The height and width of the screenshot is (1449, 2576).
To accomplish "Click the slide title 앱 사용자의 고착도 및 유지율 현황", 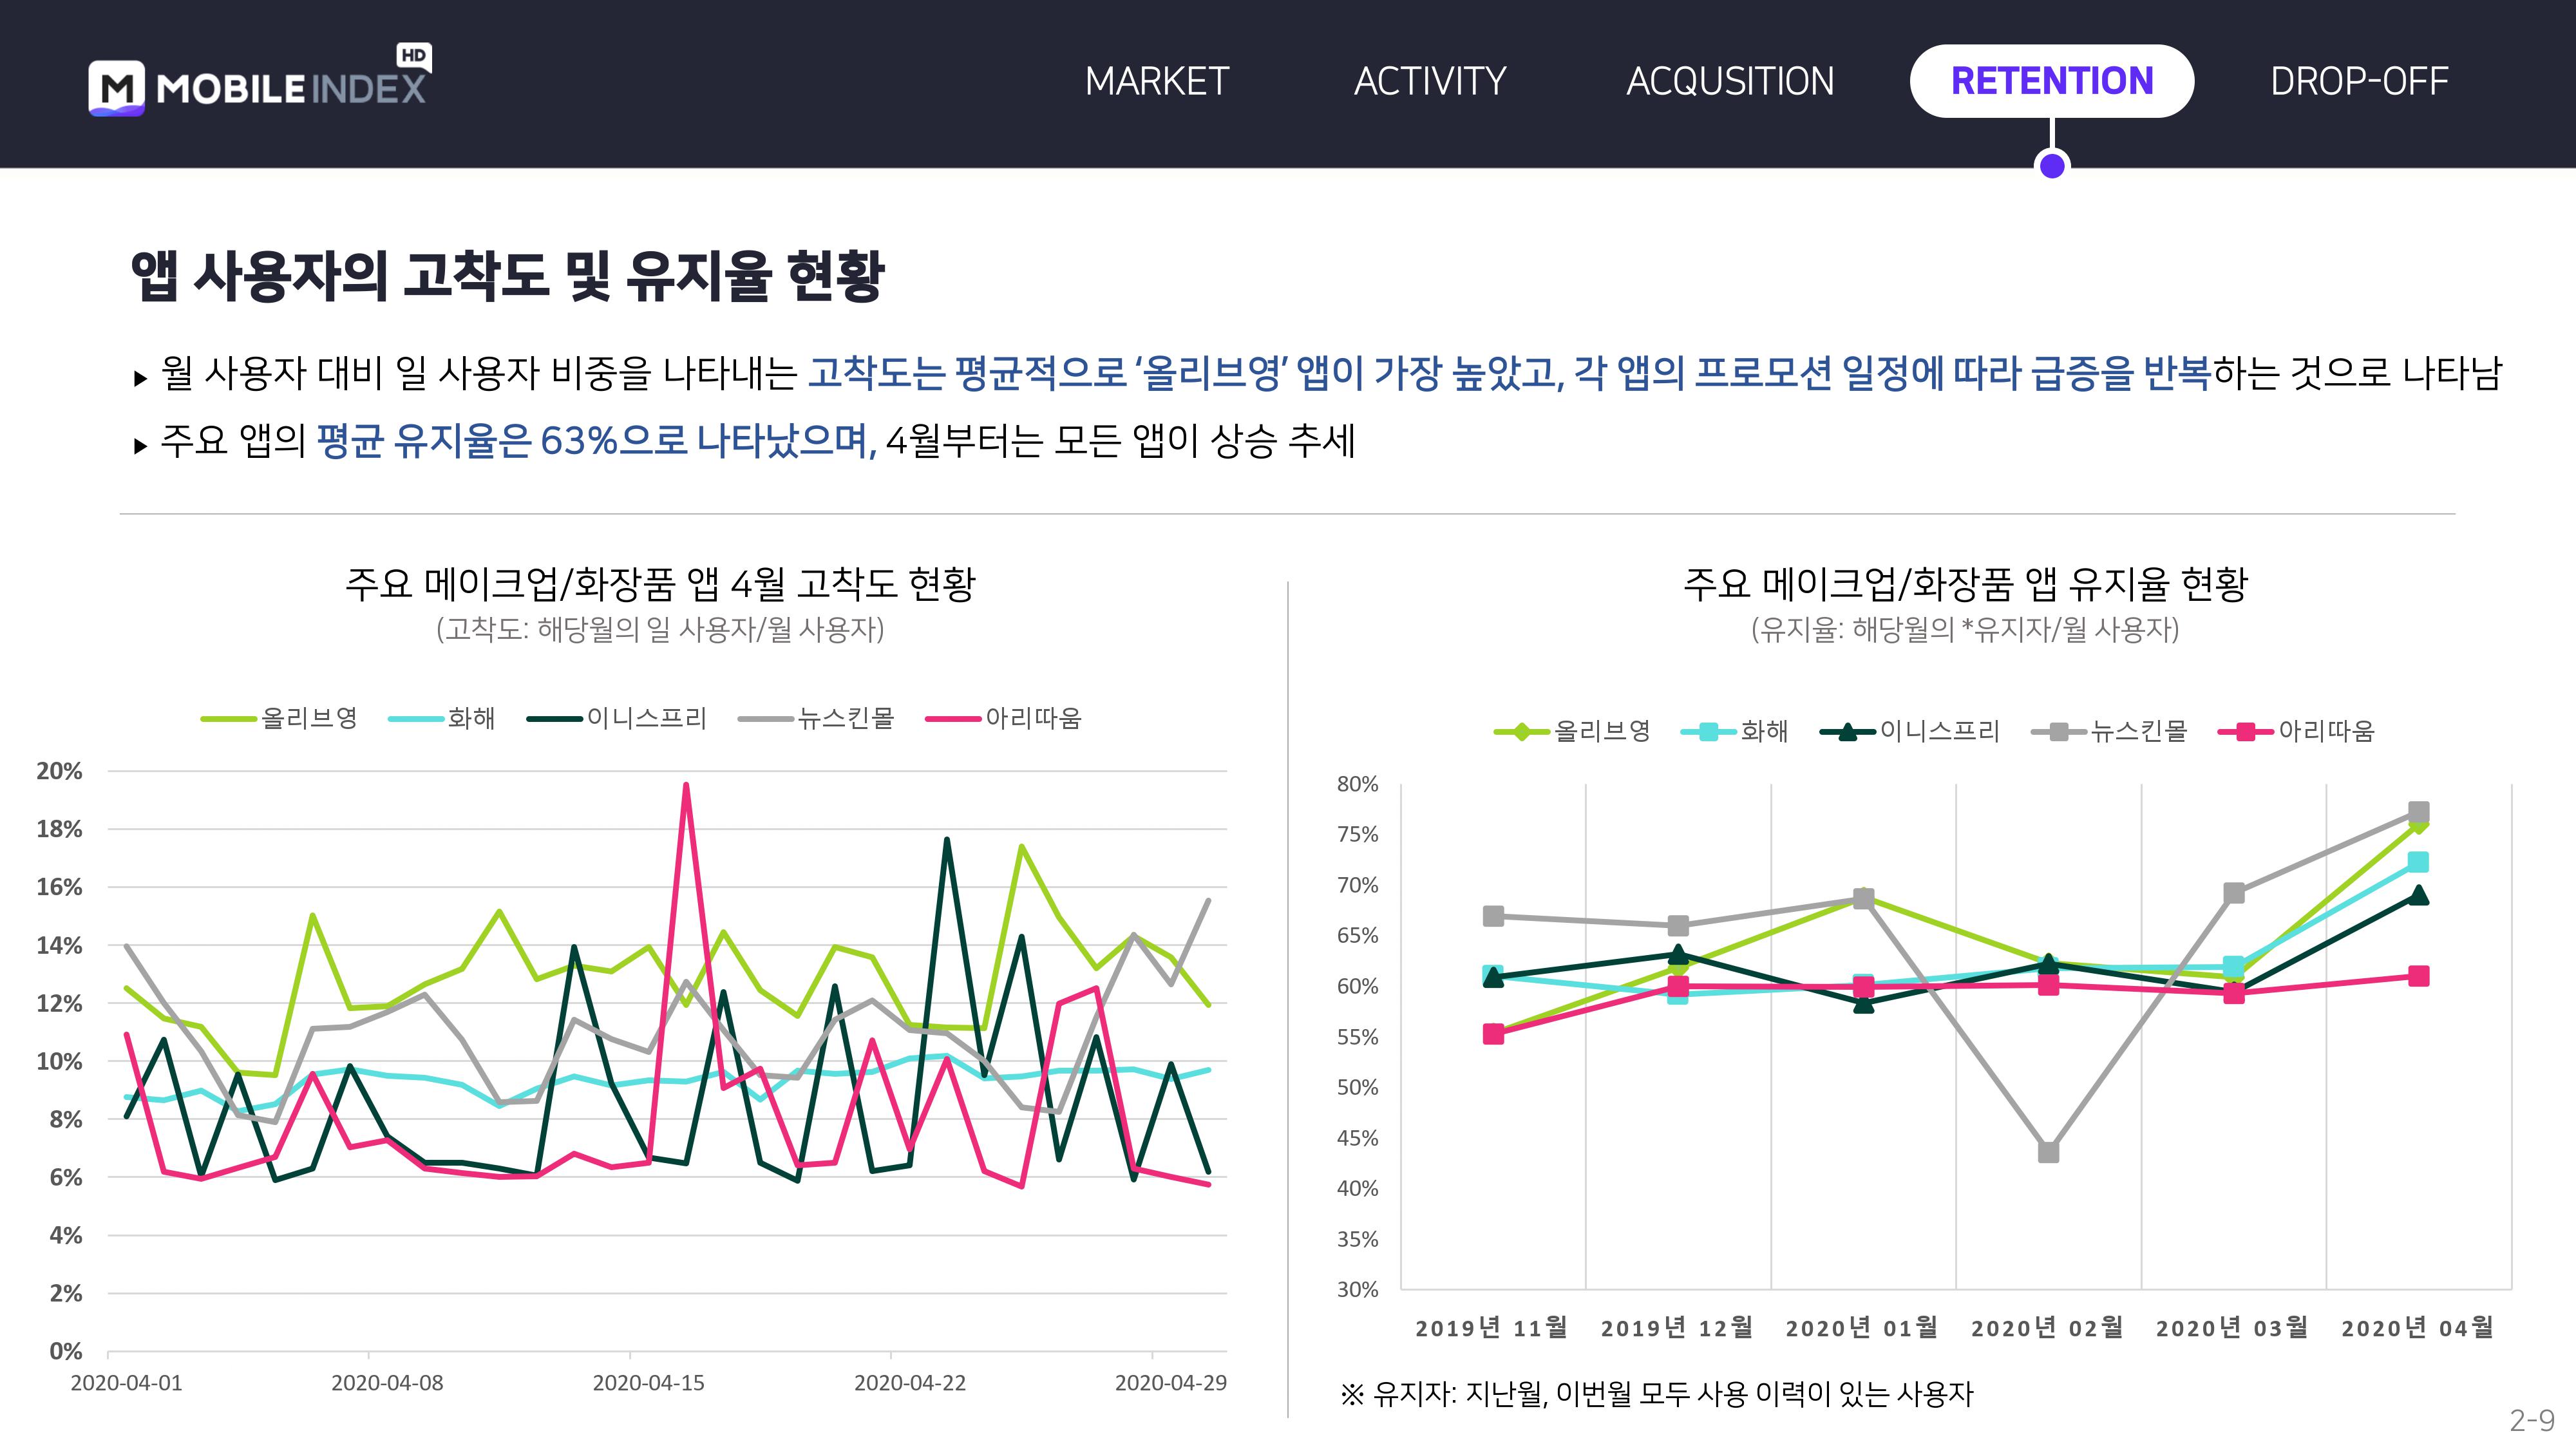I will click(508, 276).
